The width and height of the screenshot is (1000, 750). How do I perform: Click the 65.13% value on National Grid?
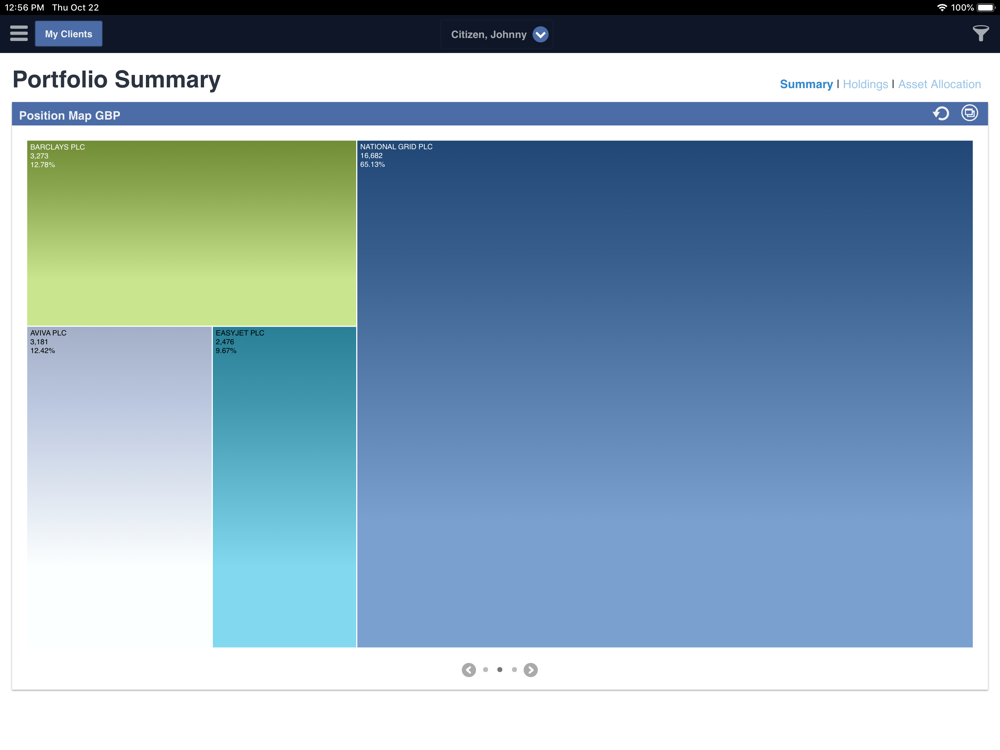[x=372, y=165]
